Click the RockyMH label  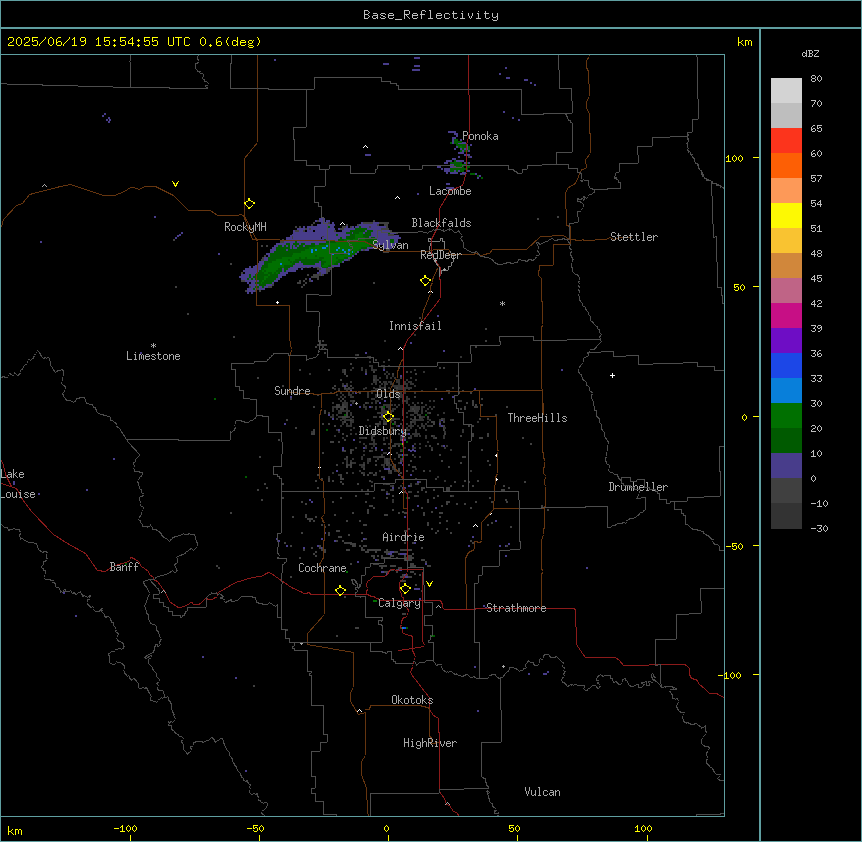click(245, 227)
